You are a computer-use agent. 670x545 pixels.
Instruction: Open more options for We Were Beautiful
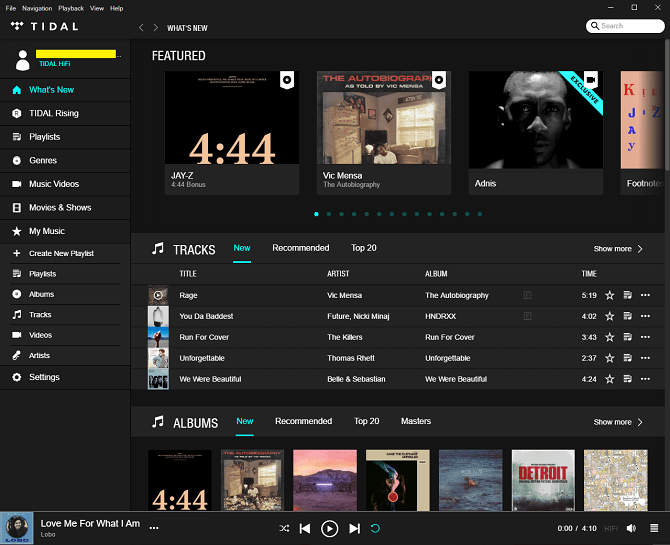click(x=645, y=379)
